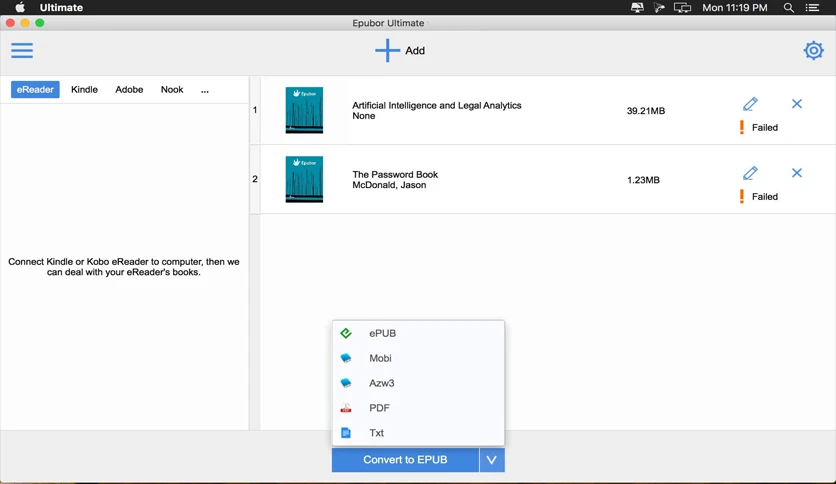Edit metadata for Artificial Intelligence and Legal Analytics
Viewport: 836px width, 484px height.
[x=750, y=104]
